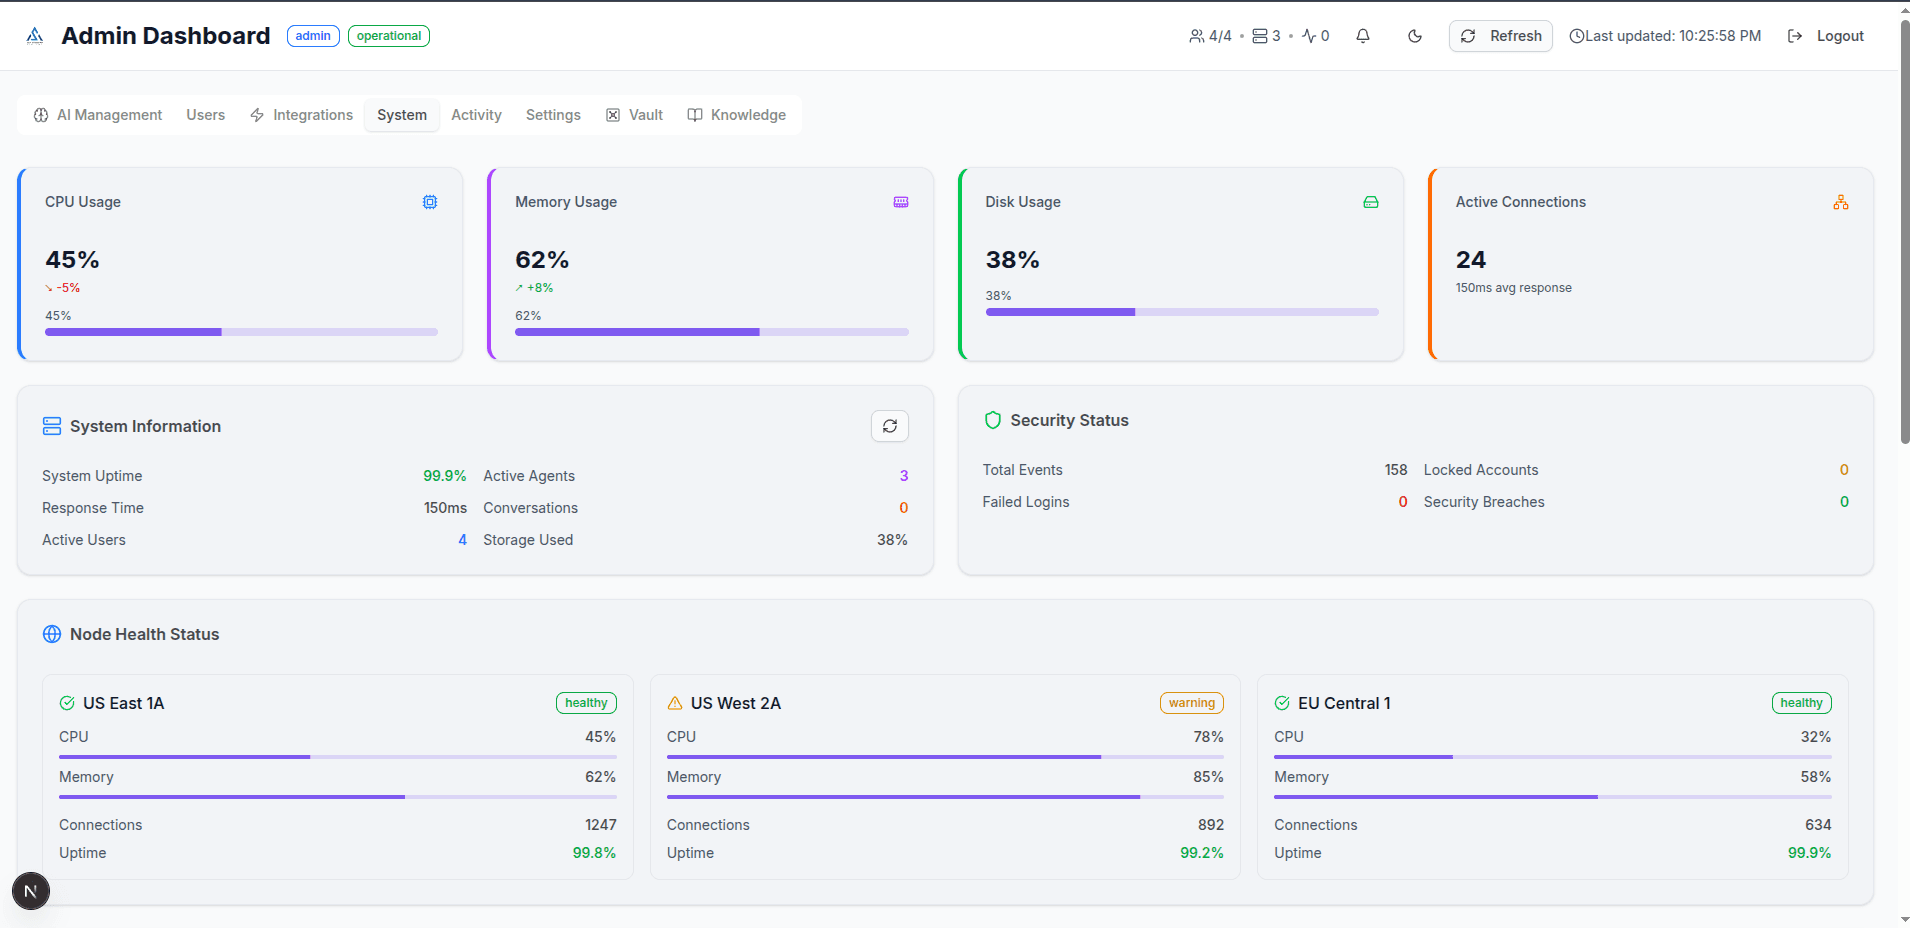Click the Security Status shield icon
1910x928 pixels.
(992, 420)
